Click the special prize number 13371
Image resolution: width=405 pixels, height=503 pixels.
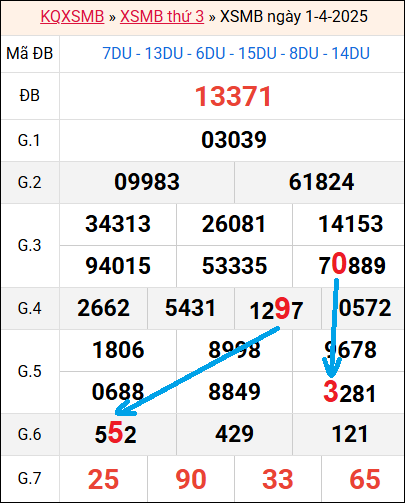pyautogui.click(x=233, y=97)
